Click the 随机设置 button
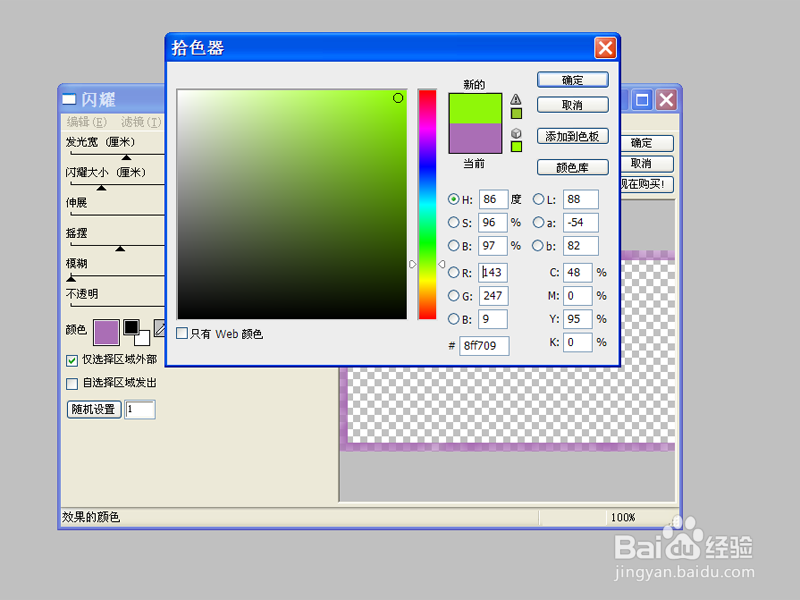 (94, 409)
